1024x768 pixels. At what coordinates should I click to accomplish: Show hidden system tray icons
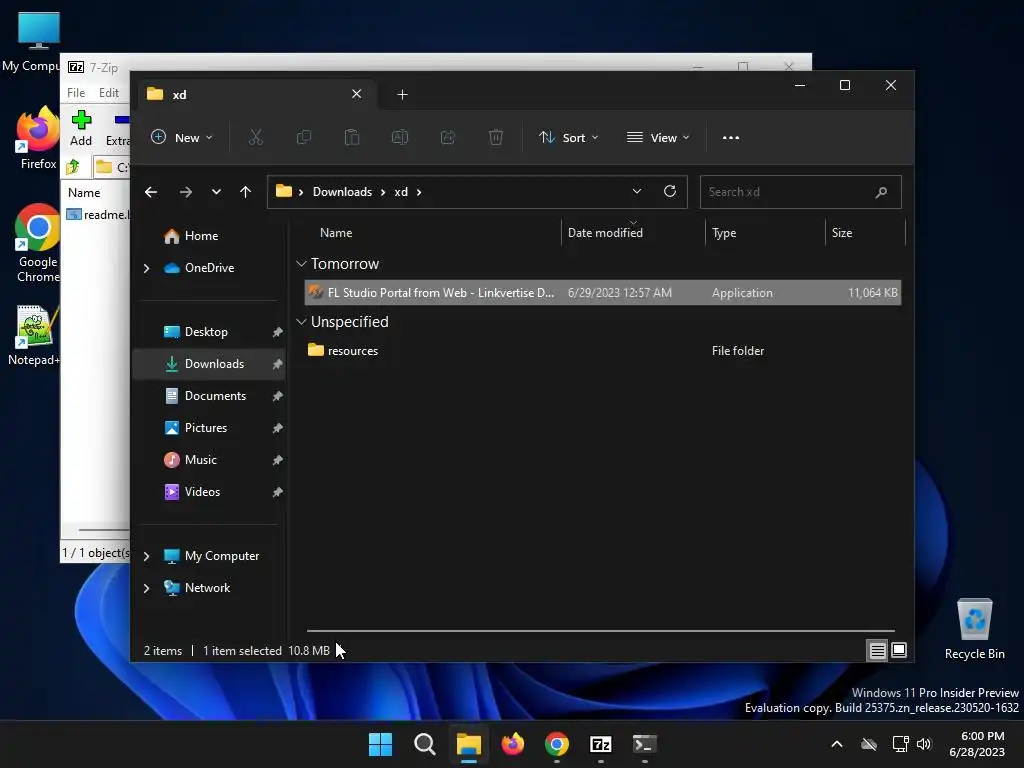(837, 744)
